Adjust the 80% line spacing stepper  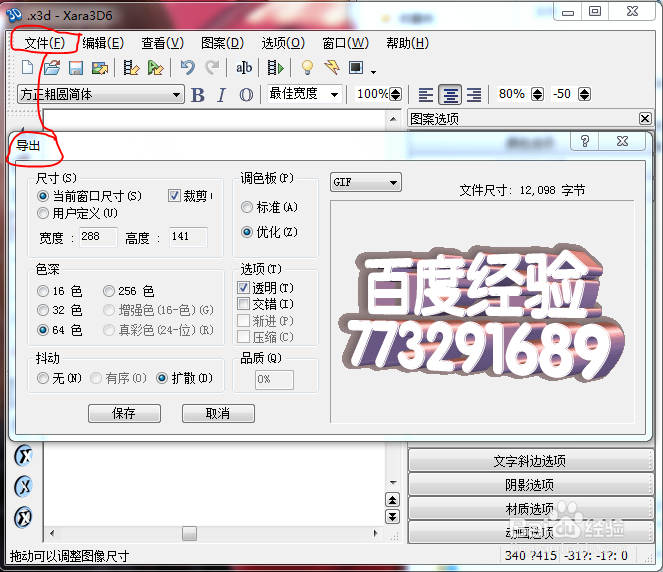coord(537,94)
